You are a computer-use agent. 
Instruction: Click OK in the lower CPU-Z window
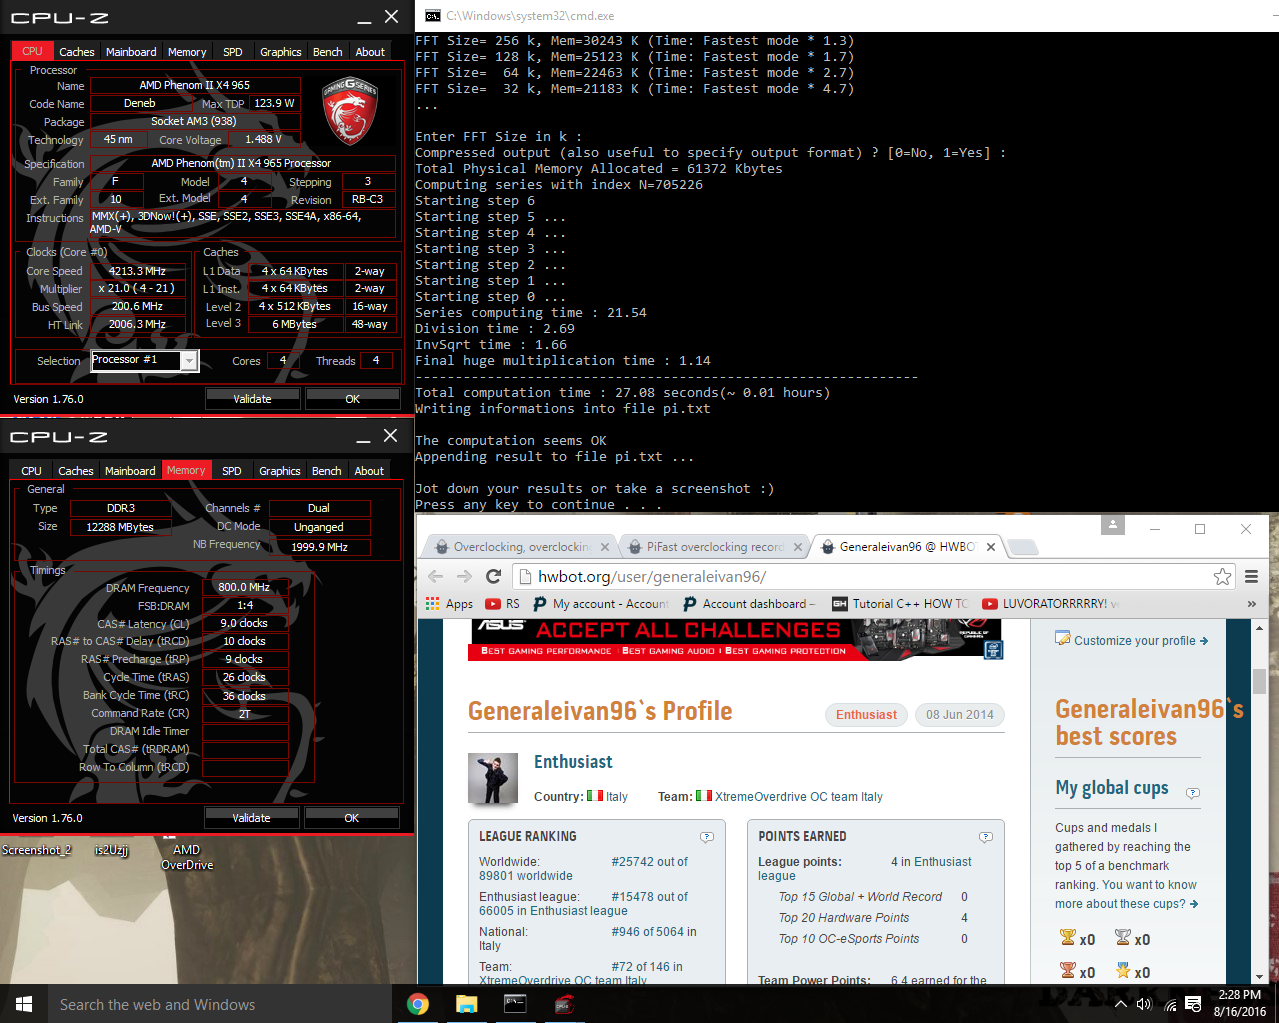coord(352,818)
